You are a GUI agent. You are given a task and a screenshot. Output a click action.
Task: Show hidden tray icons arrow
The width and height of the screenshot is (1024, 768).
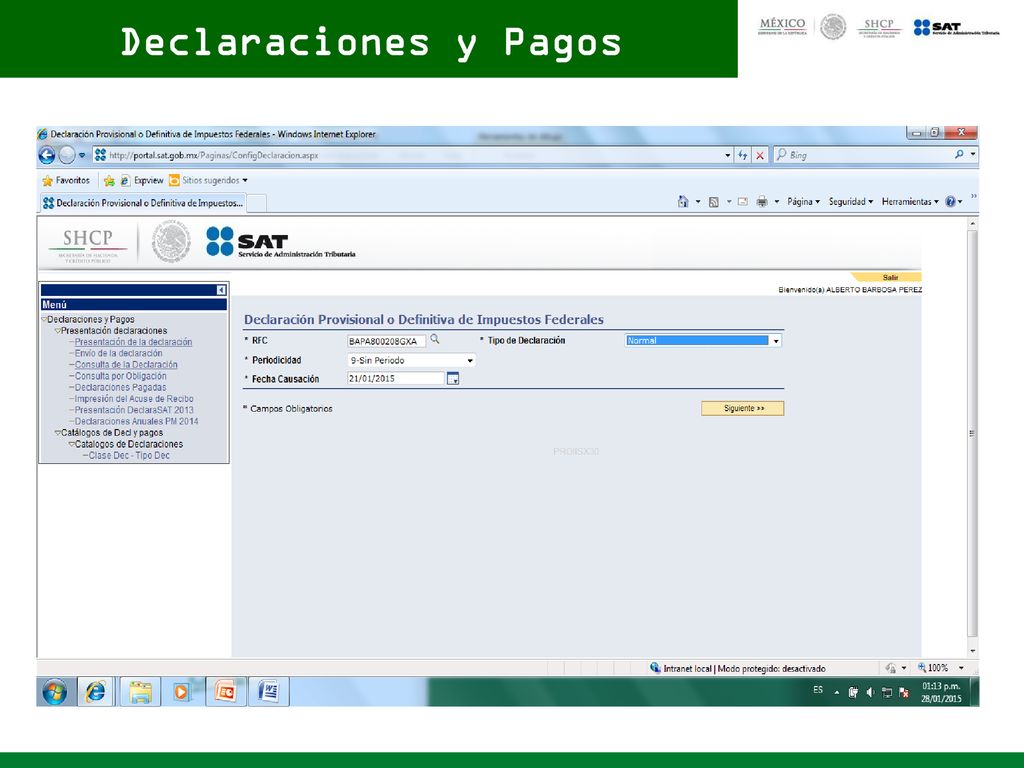point(837,693)
